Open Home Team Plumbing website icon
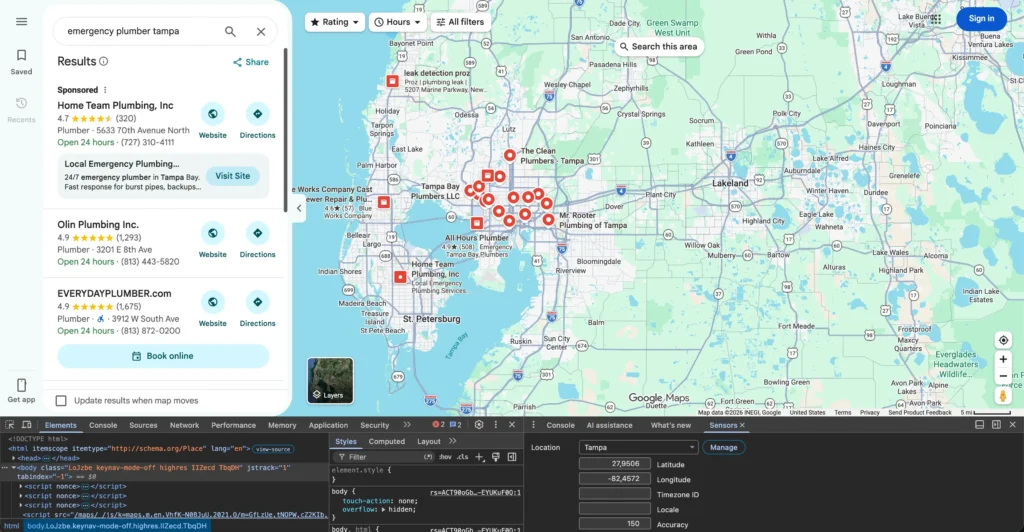Image resolution: width=1024 pixels, height=532 pixels. 212,114
